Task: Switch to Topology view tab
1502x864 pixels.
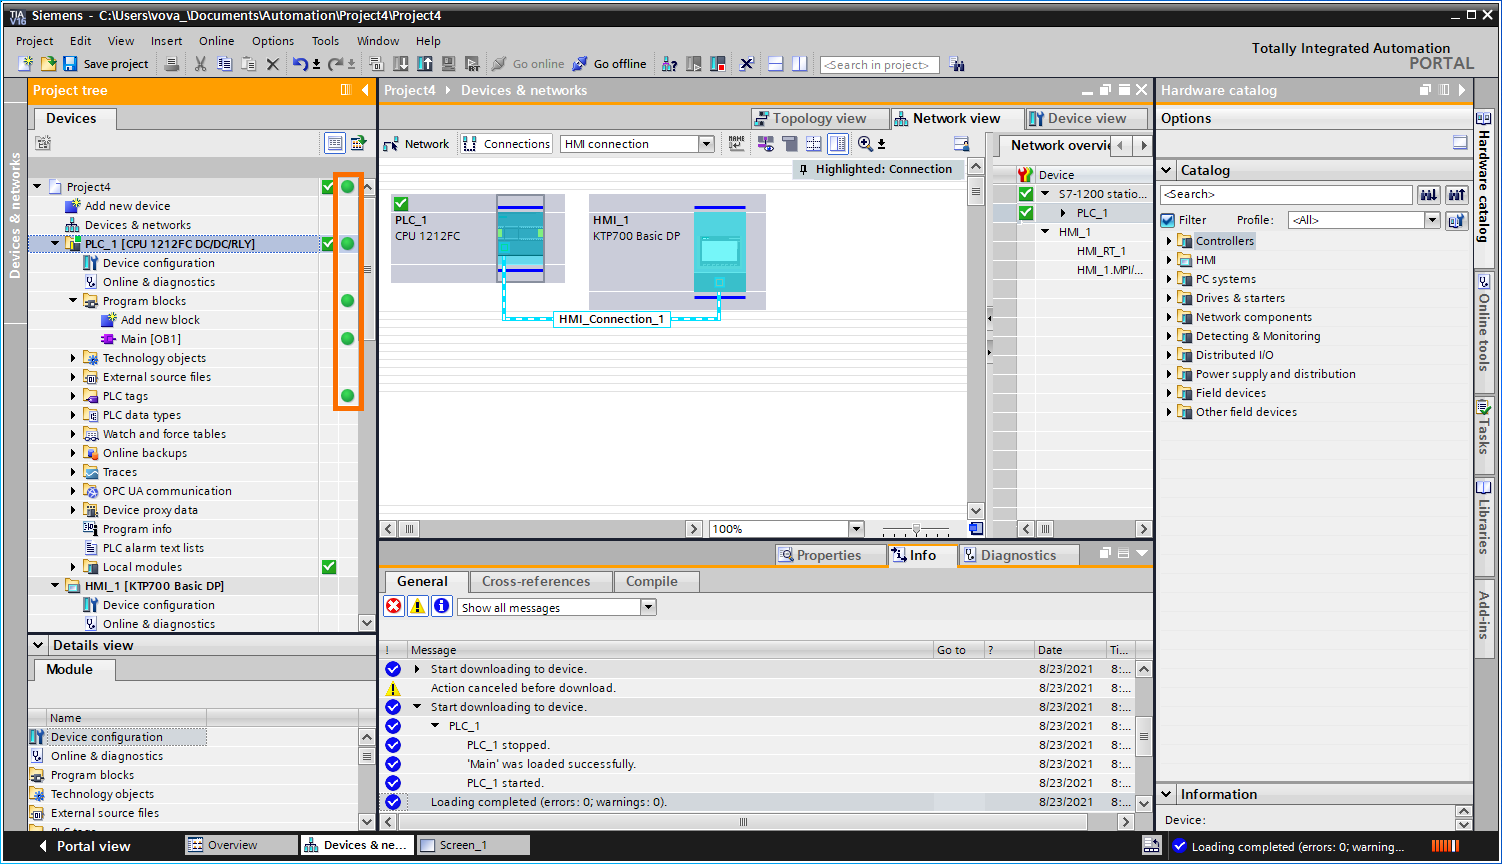Action: [819, 118]
